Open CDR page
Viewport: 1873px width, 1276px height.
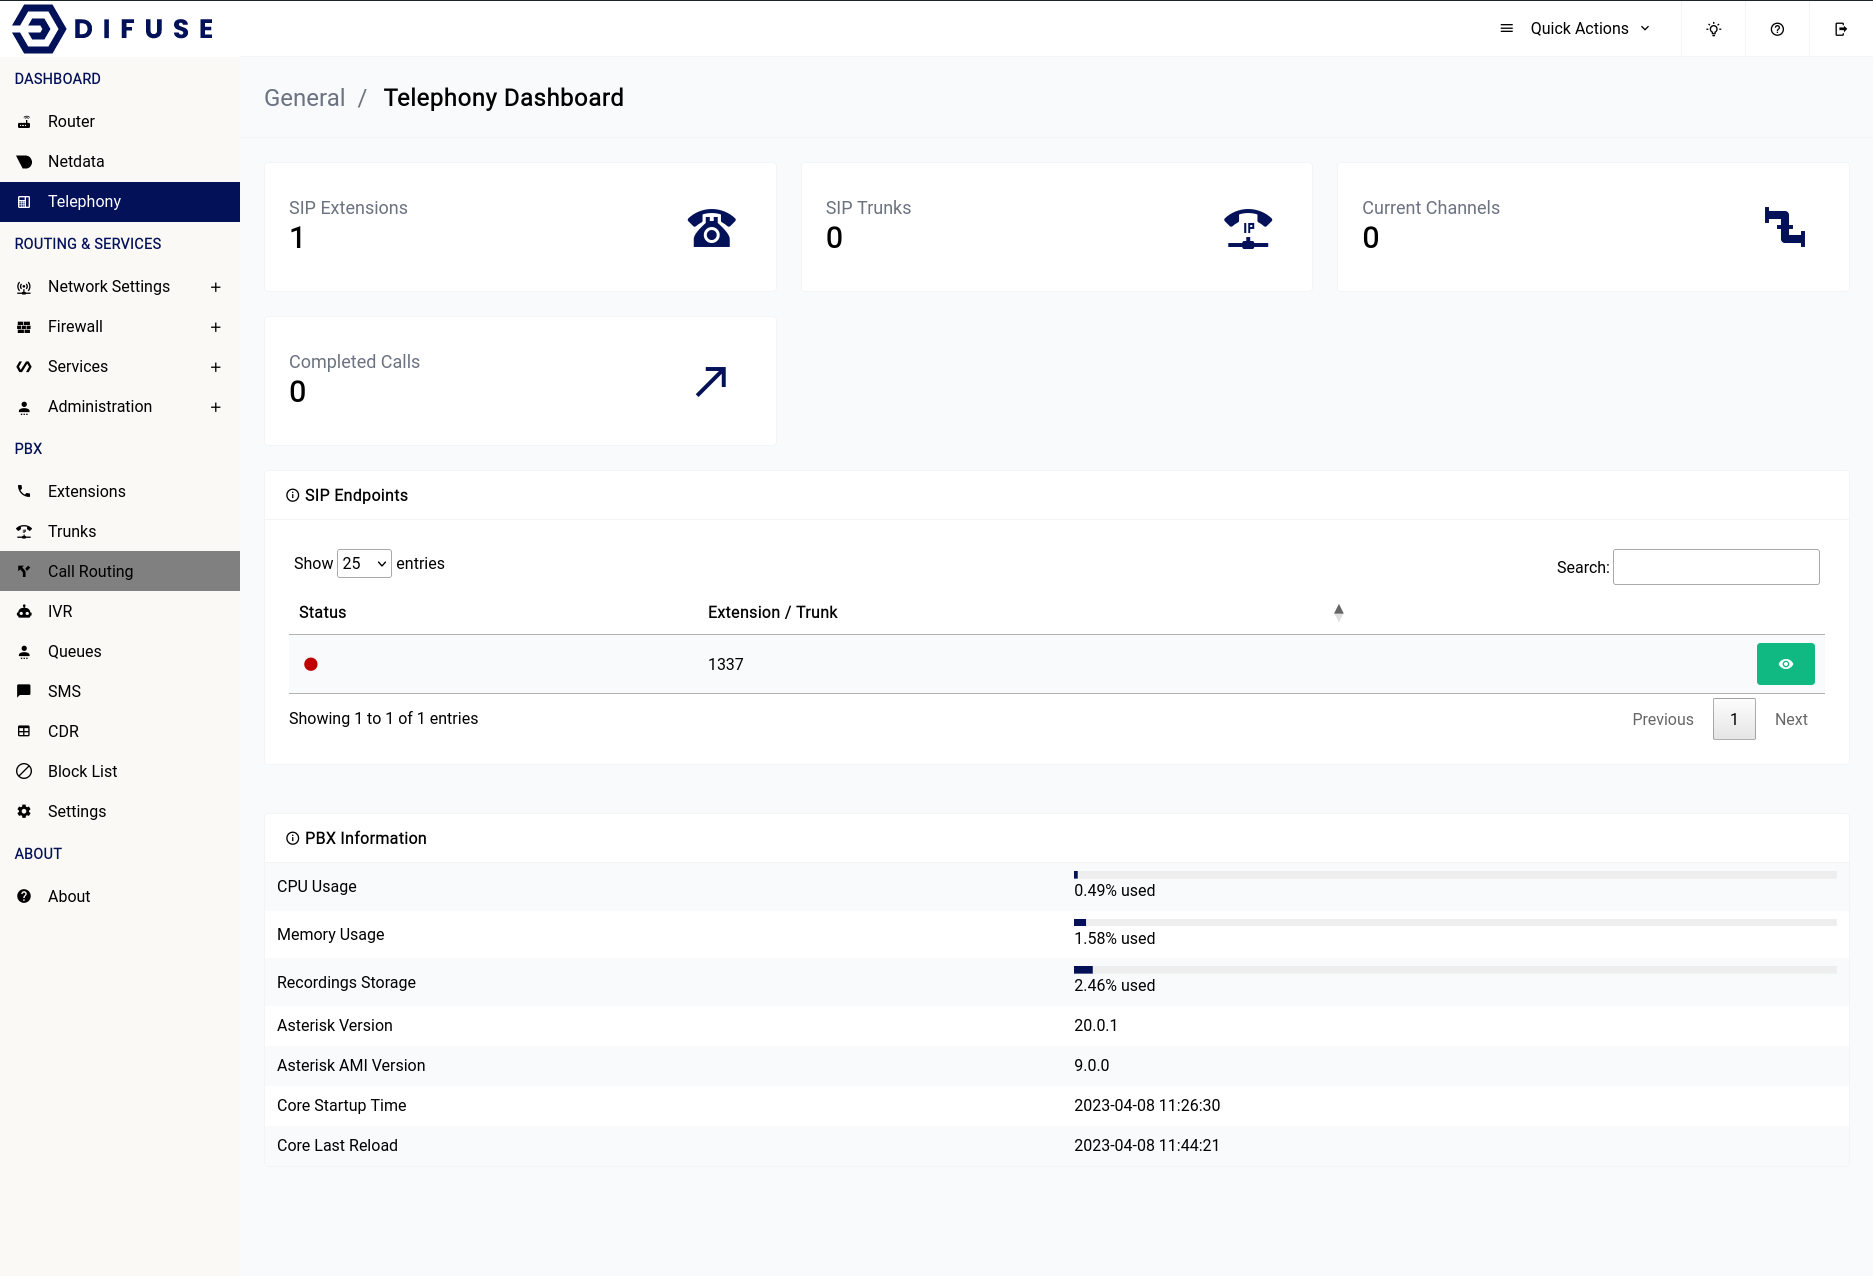click(120, 731)
